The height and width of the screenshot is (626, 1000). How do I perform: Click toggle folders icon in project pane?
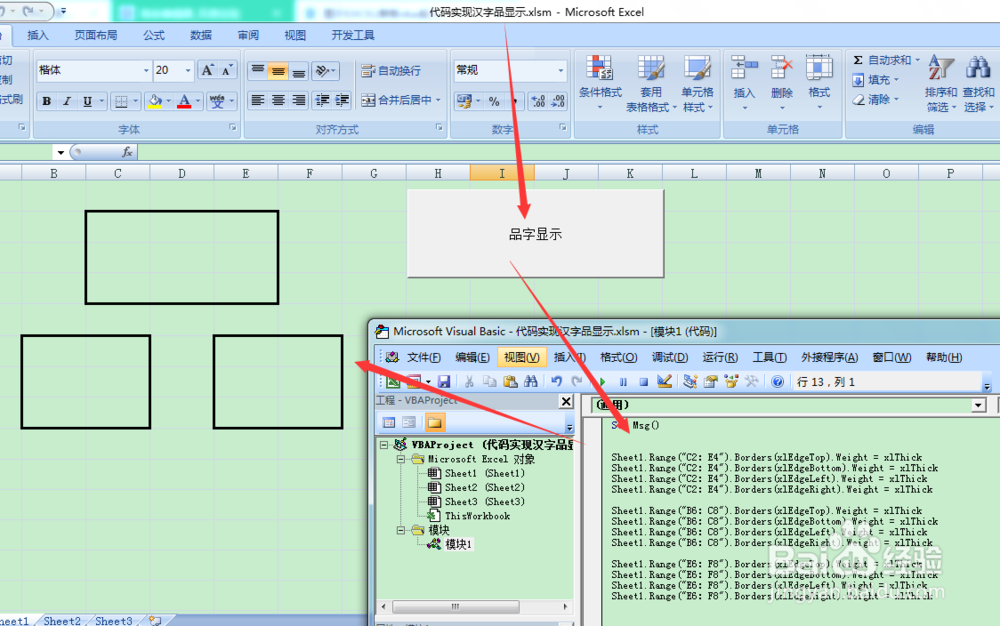[x=435, y=422]
